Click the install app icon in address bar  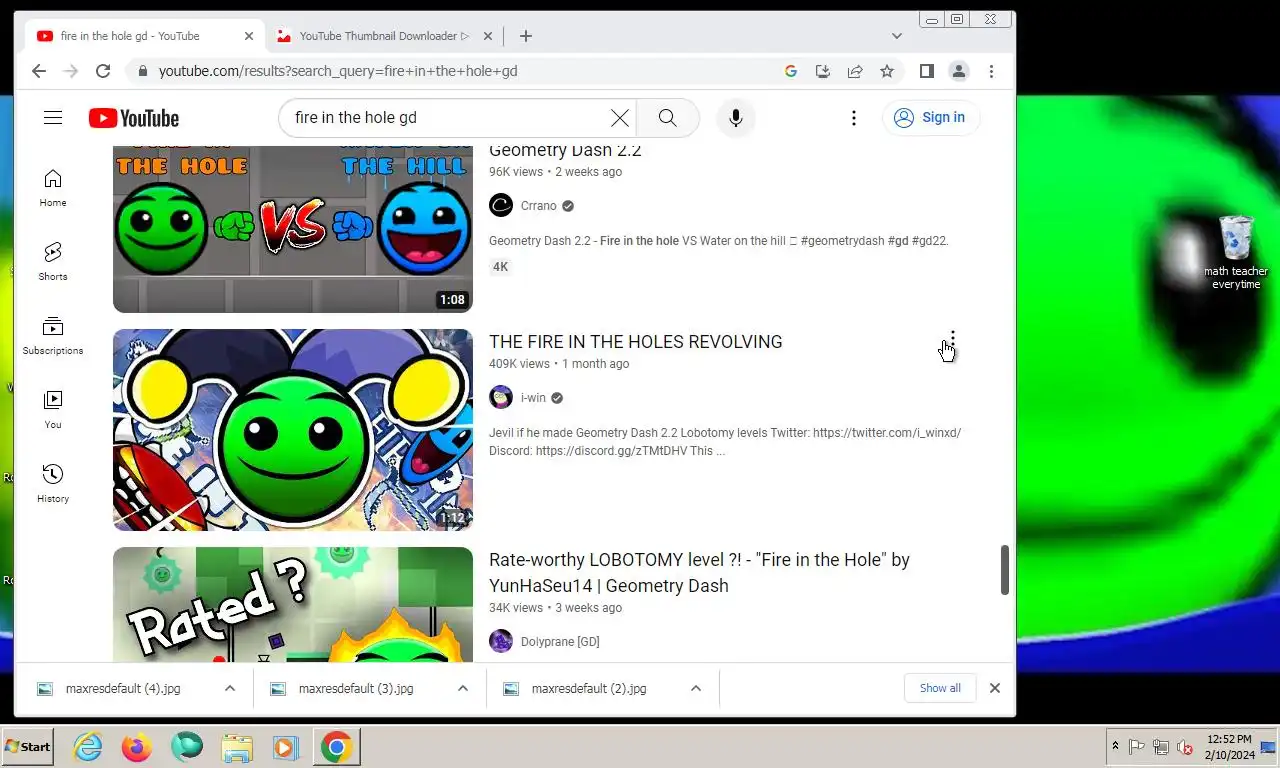tap(823, 71)
